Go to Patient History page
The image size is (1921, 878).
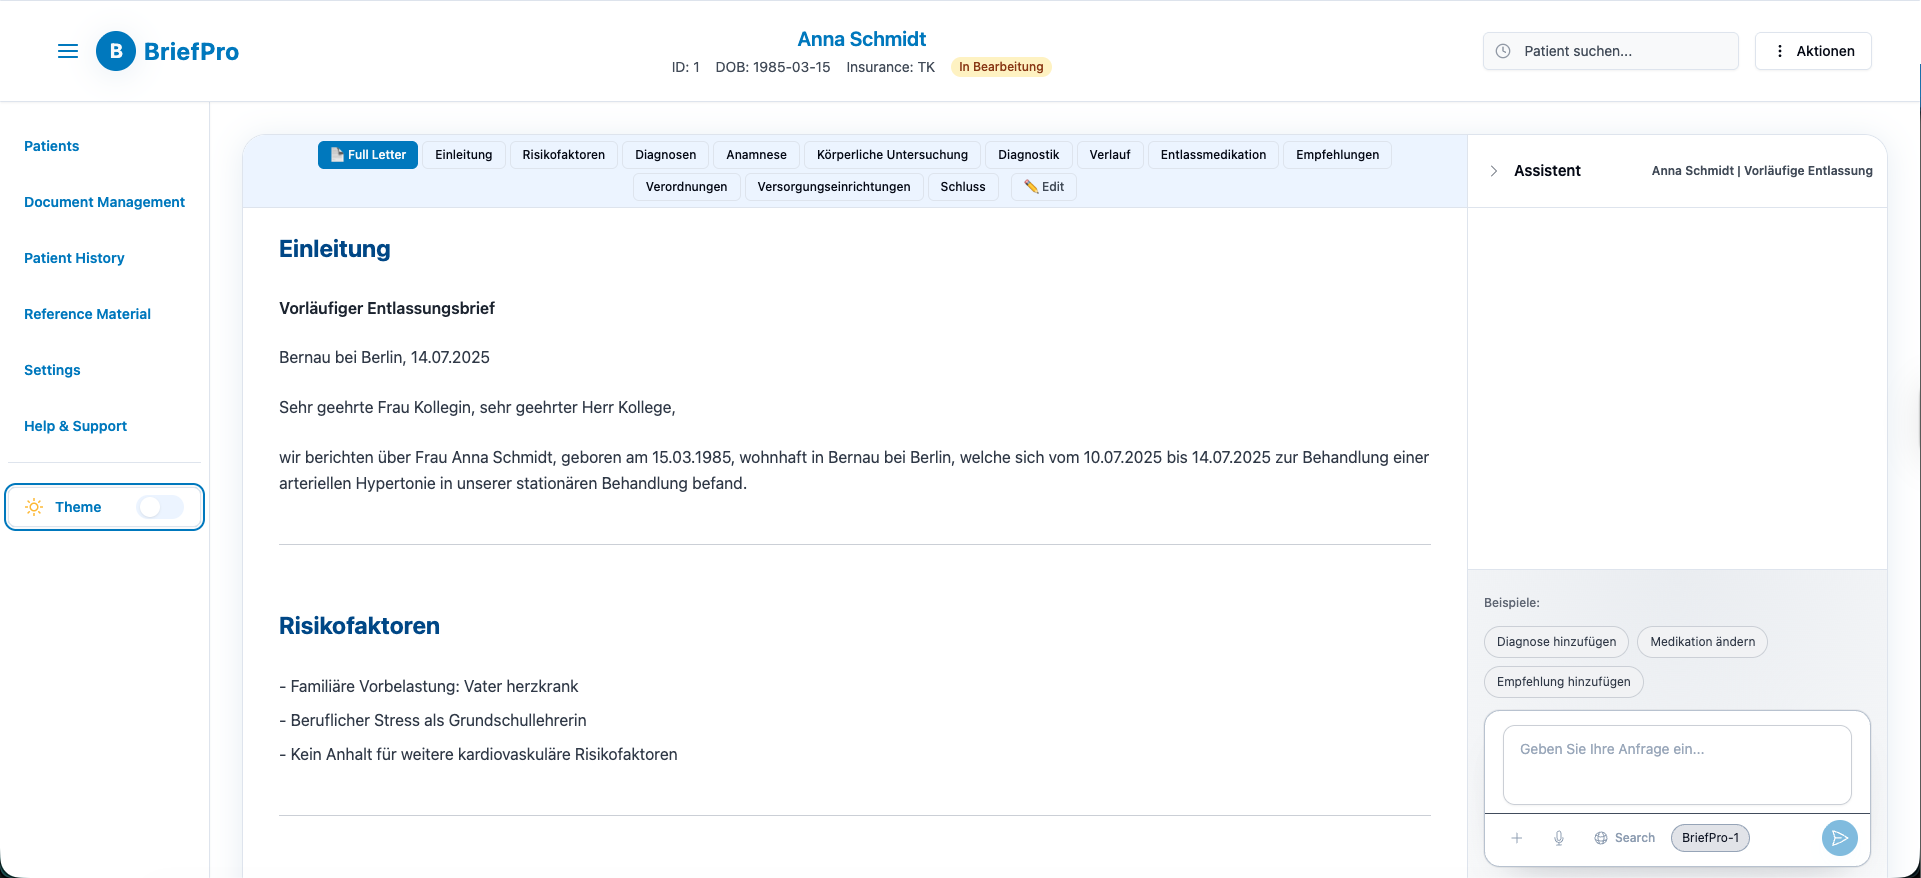[x=74, y=258]
